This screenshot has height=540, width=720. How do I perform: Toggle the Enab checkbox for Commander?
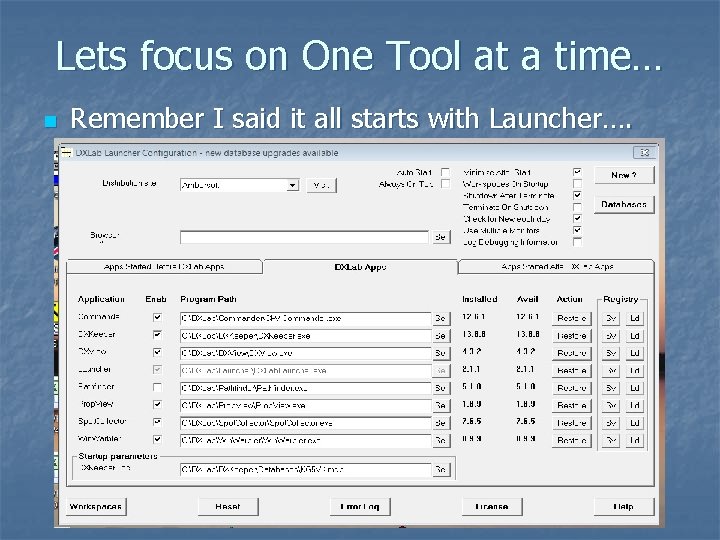pos(157,317)
